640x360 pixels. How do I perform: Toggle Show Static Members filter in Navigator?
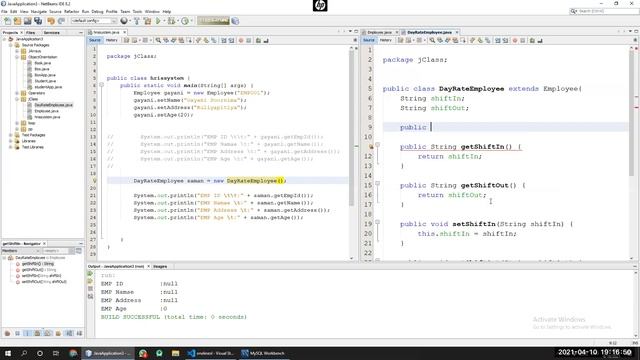point(27,333)
